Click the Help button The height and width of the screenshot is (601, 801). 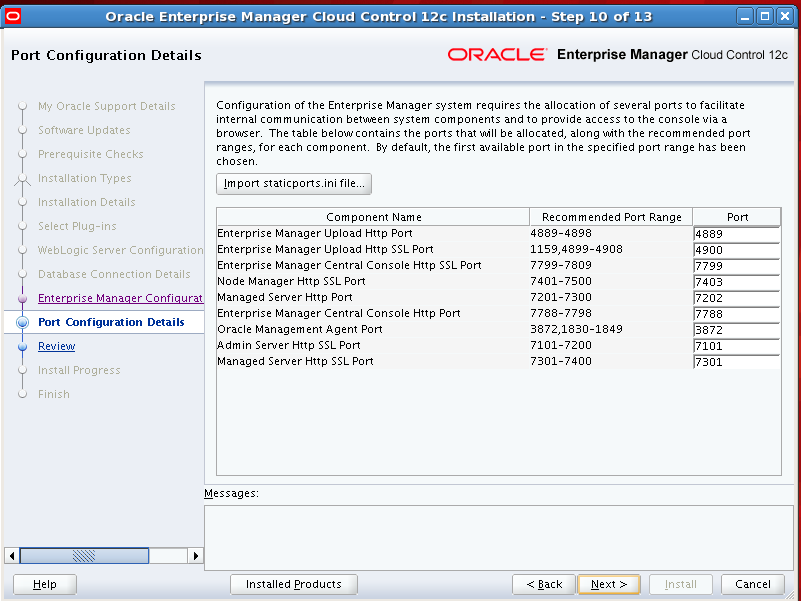pos(44,584)
